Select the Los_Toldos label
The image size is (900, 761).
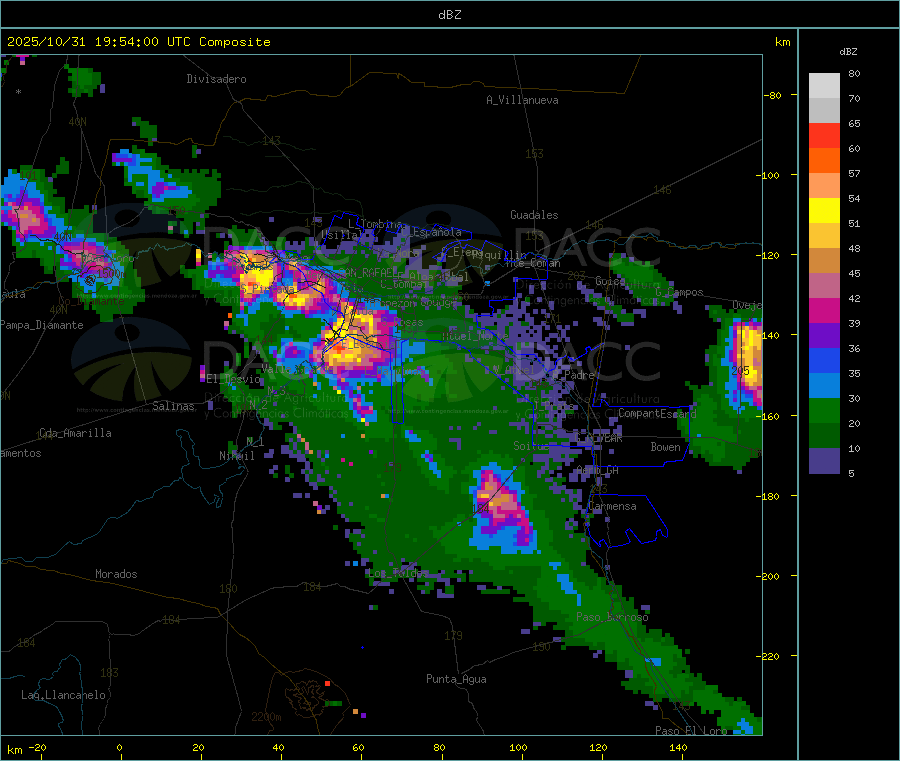click(398, 573)
